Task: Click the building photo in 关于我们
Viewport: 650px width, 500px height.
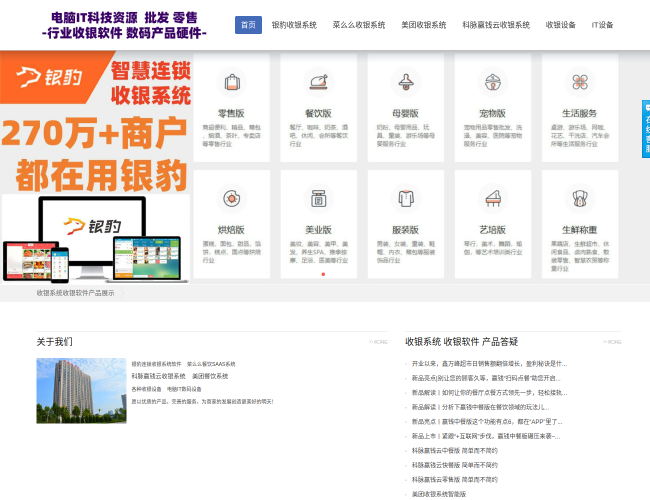Action: [81, 391]
